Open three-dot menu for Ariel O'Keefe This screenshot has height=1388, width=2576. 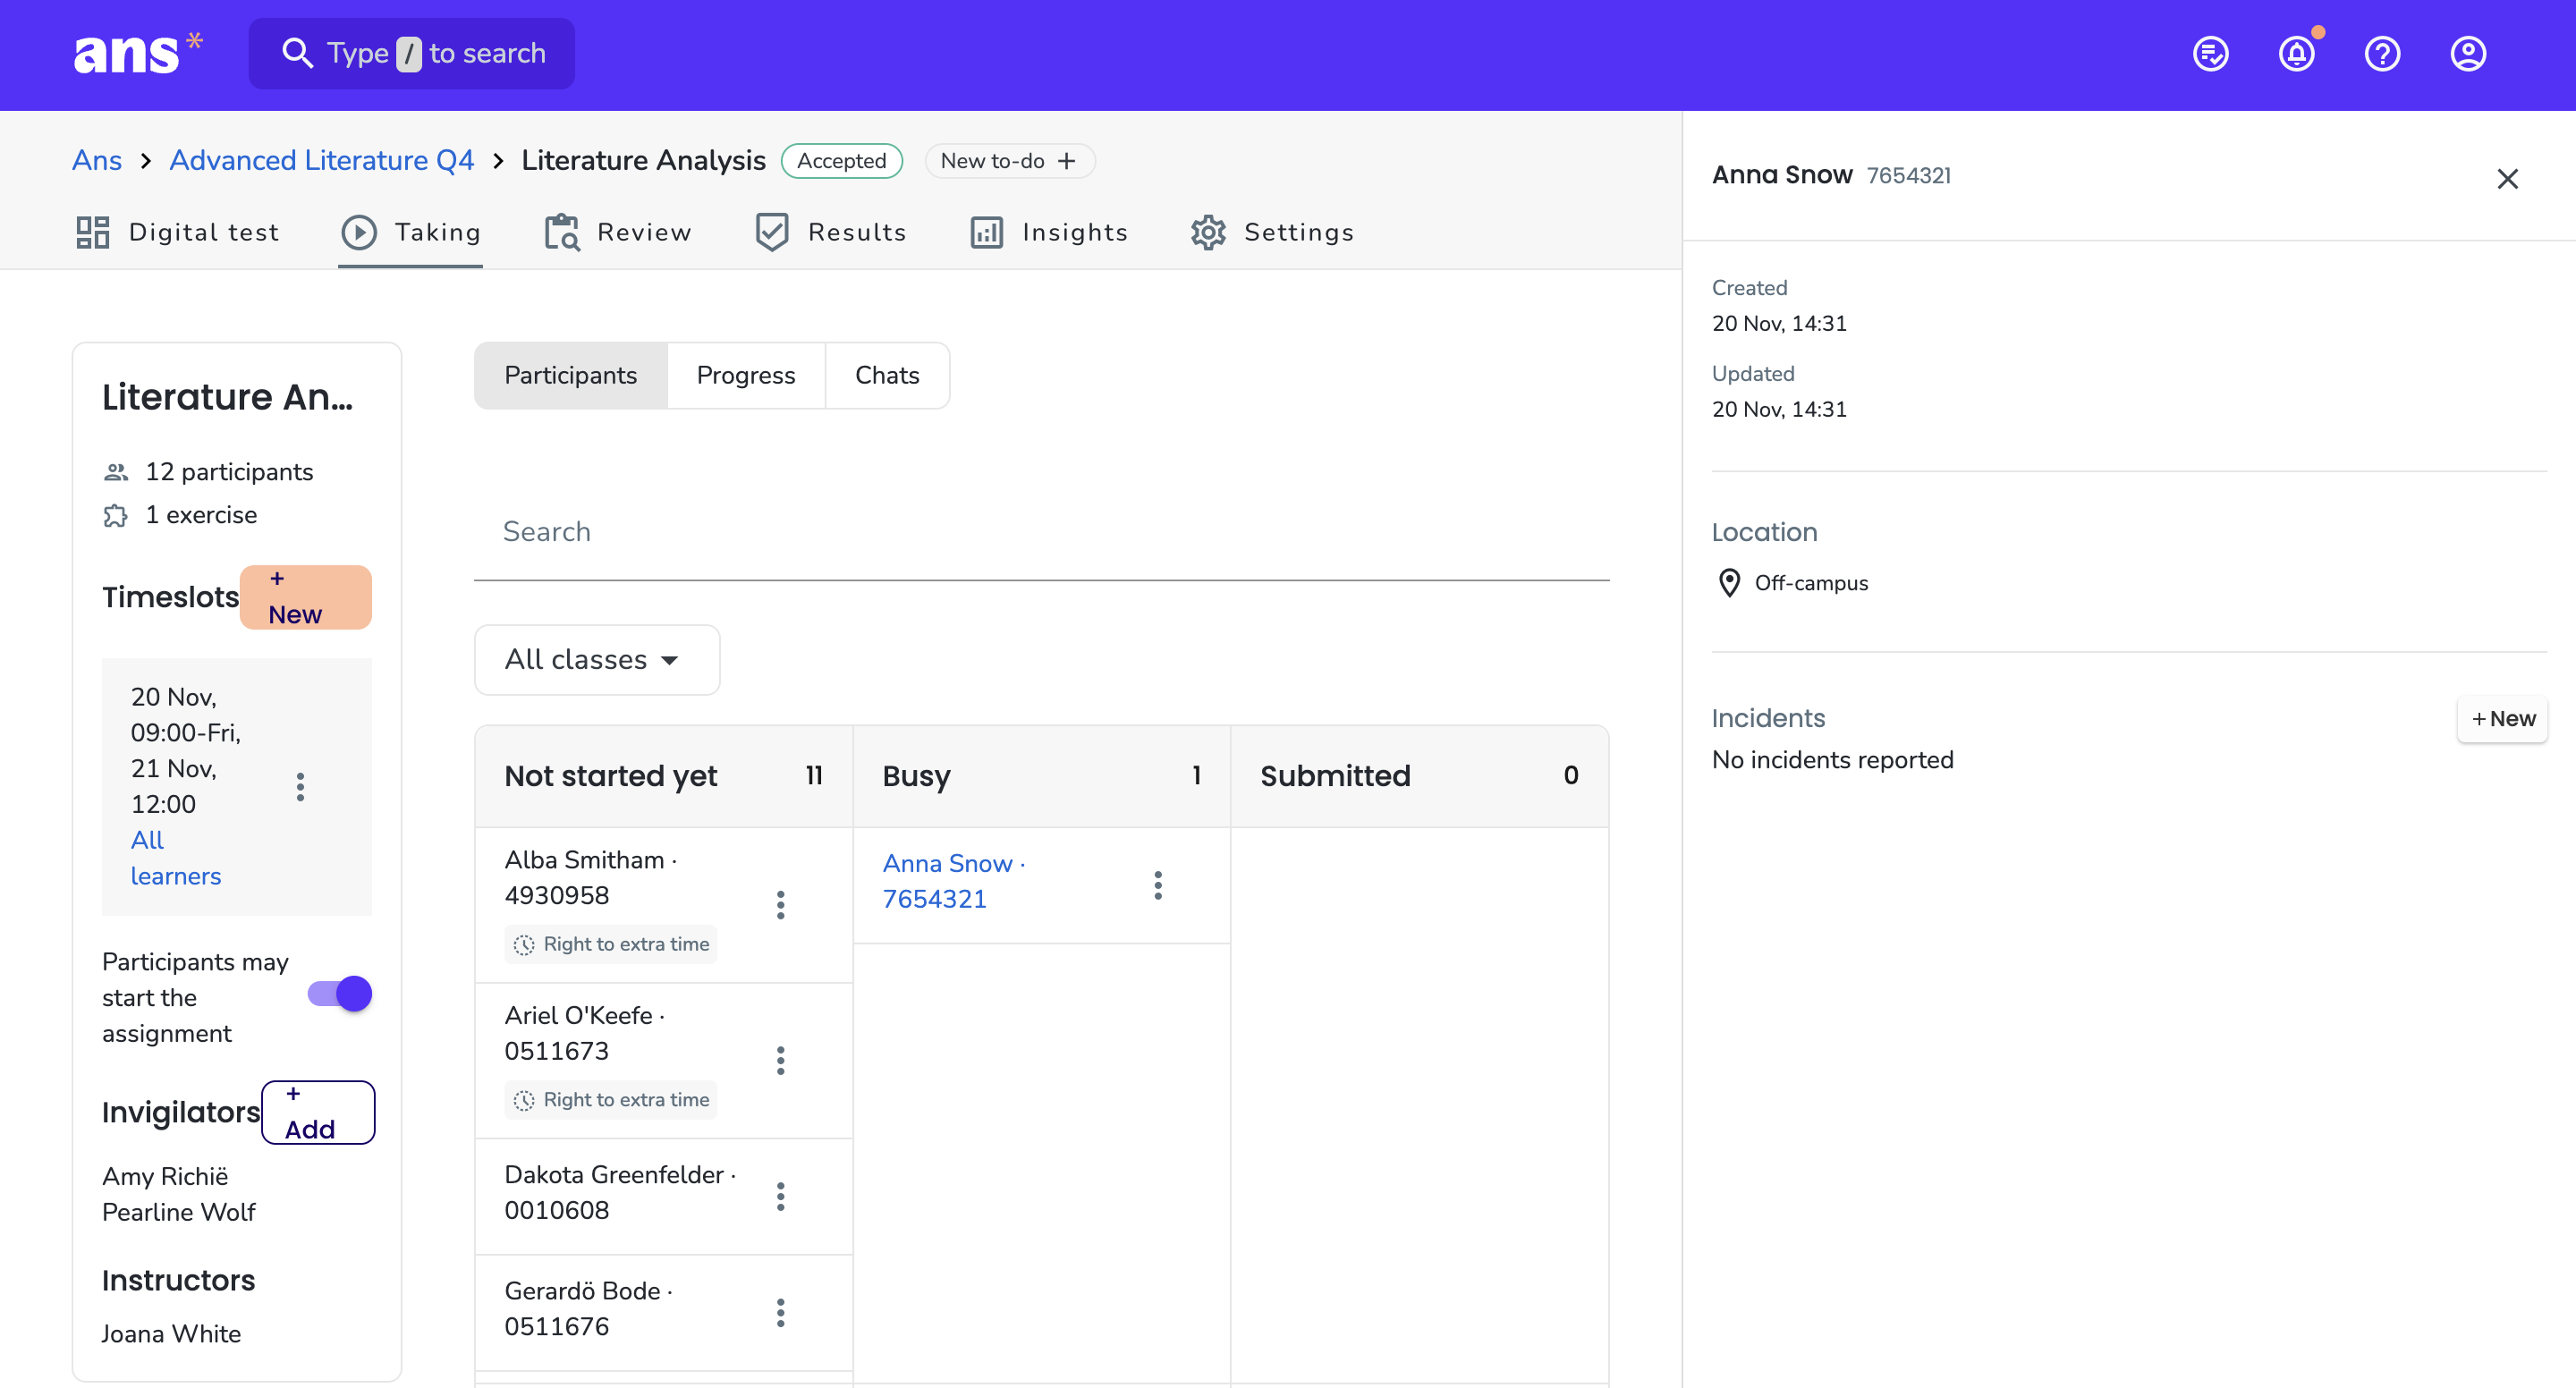click(x=781, y=1060)
